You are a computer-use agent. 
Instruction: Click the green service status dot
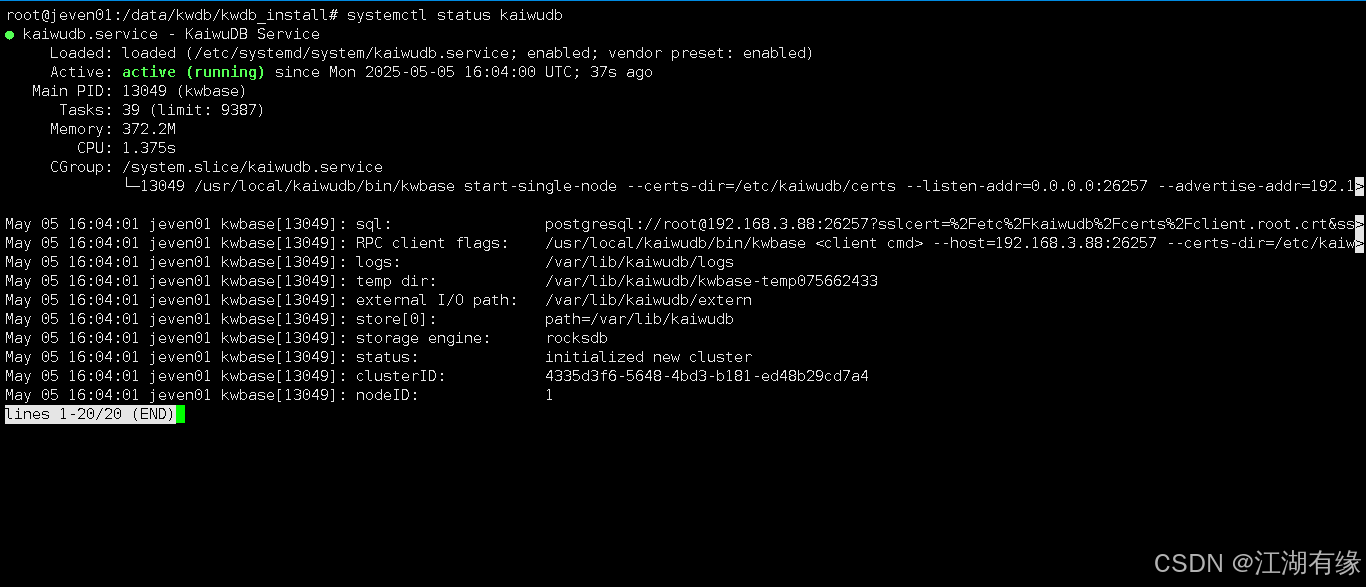(x=9, y=35)
